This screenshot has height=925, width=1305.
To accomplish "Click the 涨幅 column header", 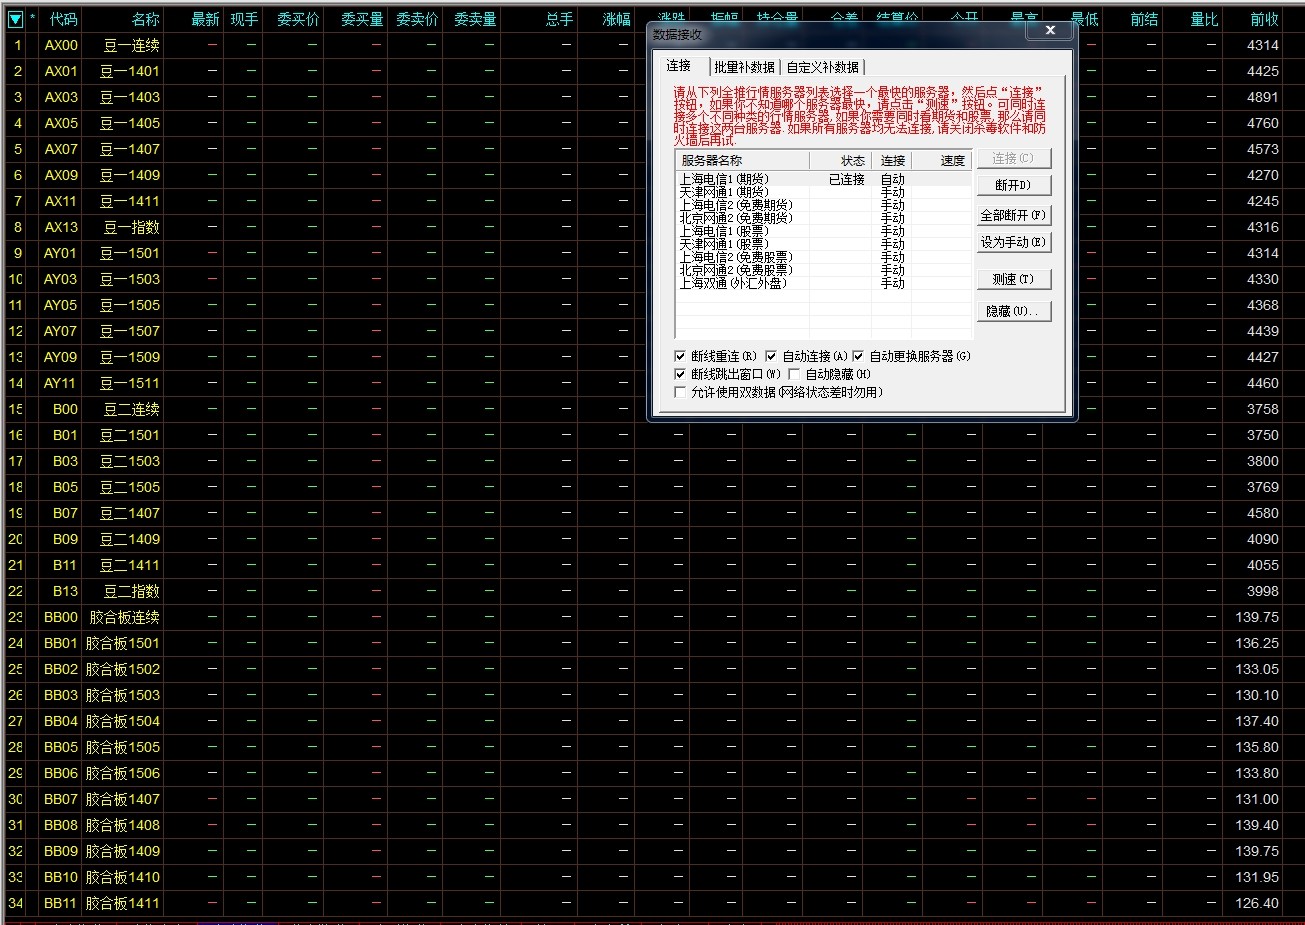I will point(616,19).
